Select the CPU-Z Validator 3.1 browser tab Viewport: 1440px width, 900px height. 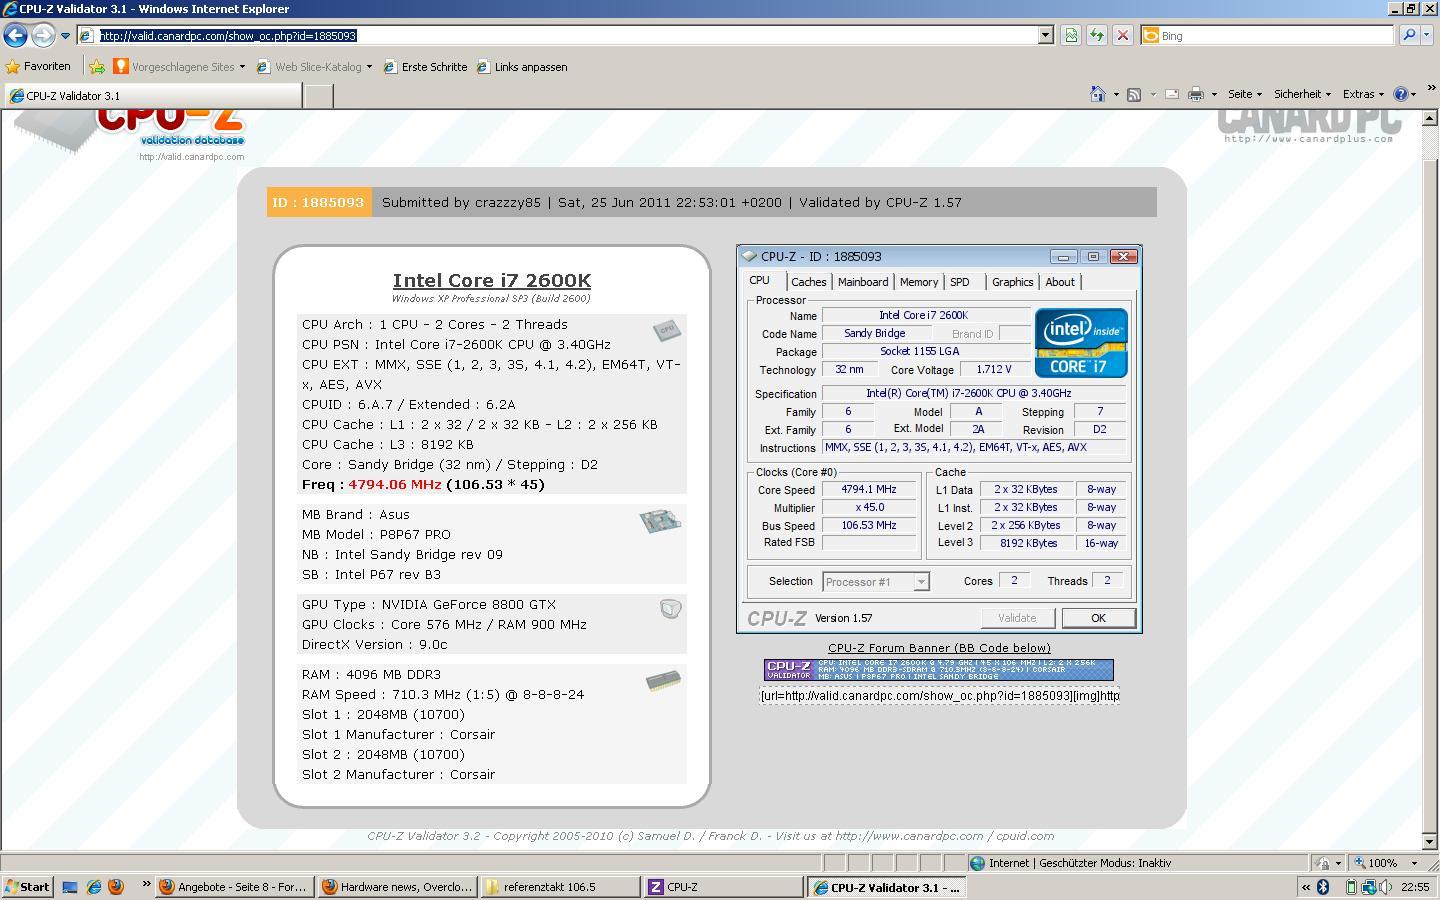tap(152, 96)
